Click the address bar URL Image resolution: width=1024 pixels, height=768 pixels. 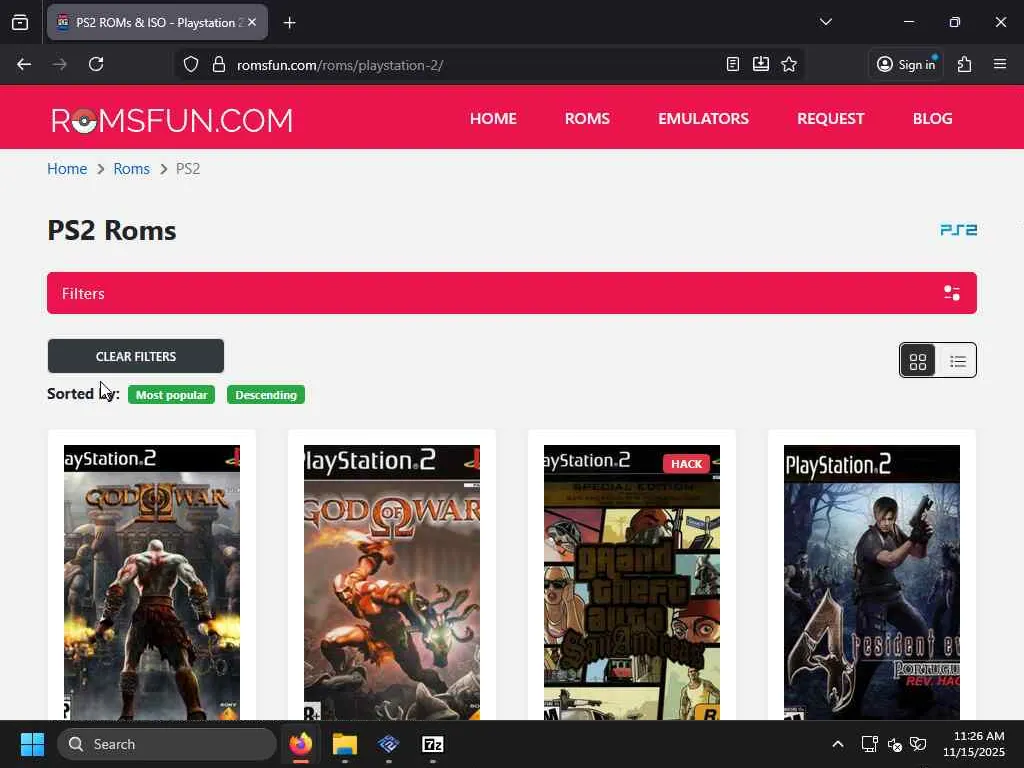pyautogui.click(x=340, y=65)
